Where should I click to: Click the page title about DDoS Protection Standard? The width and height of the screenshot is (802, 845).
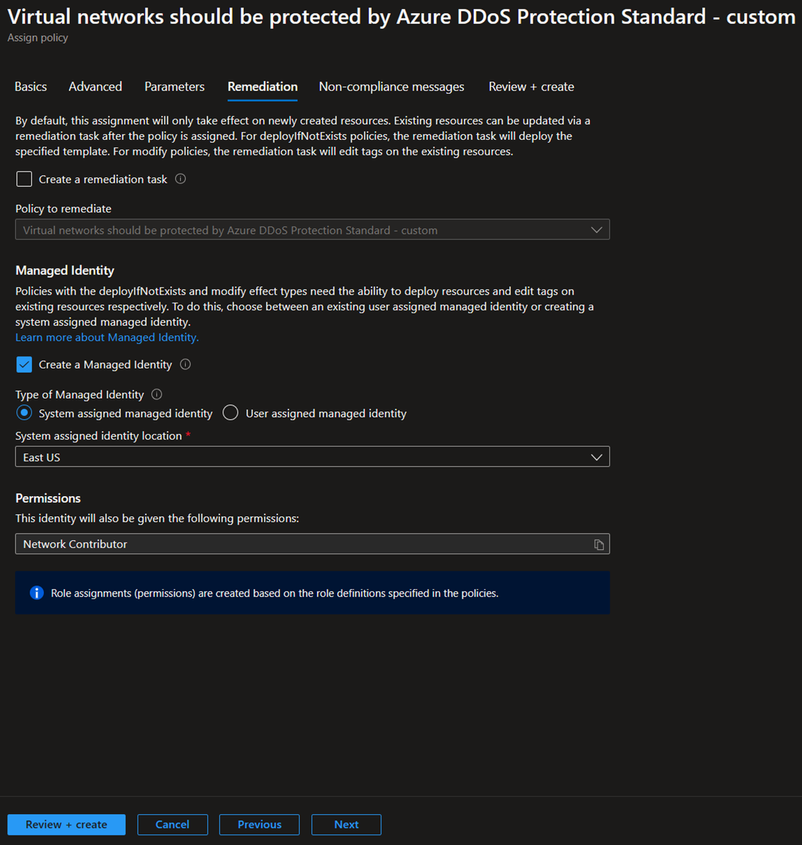pyautogui.click(x=401, y=17)
